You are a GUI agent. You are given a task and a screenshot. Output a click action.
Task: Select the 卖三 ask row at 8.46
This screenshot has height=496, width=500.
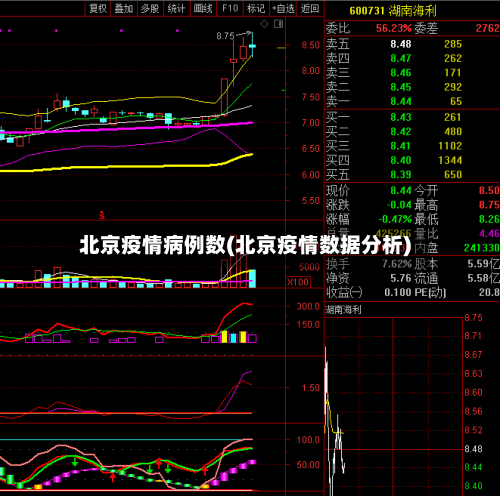pyautogui.click(x=412, y=73)
